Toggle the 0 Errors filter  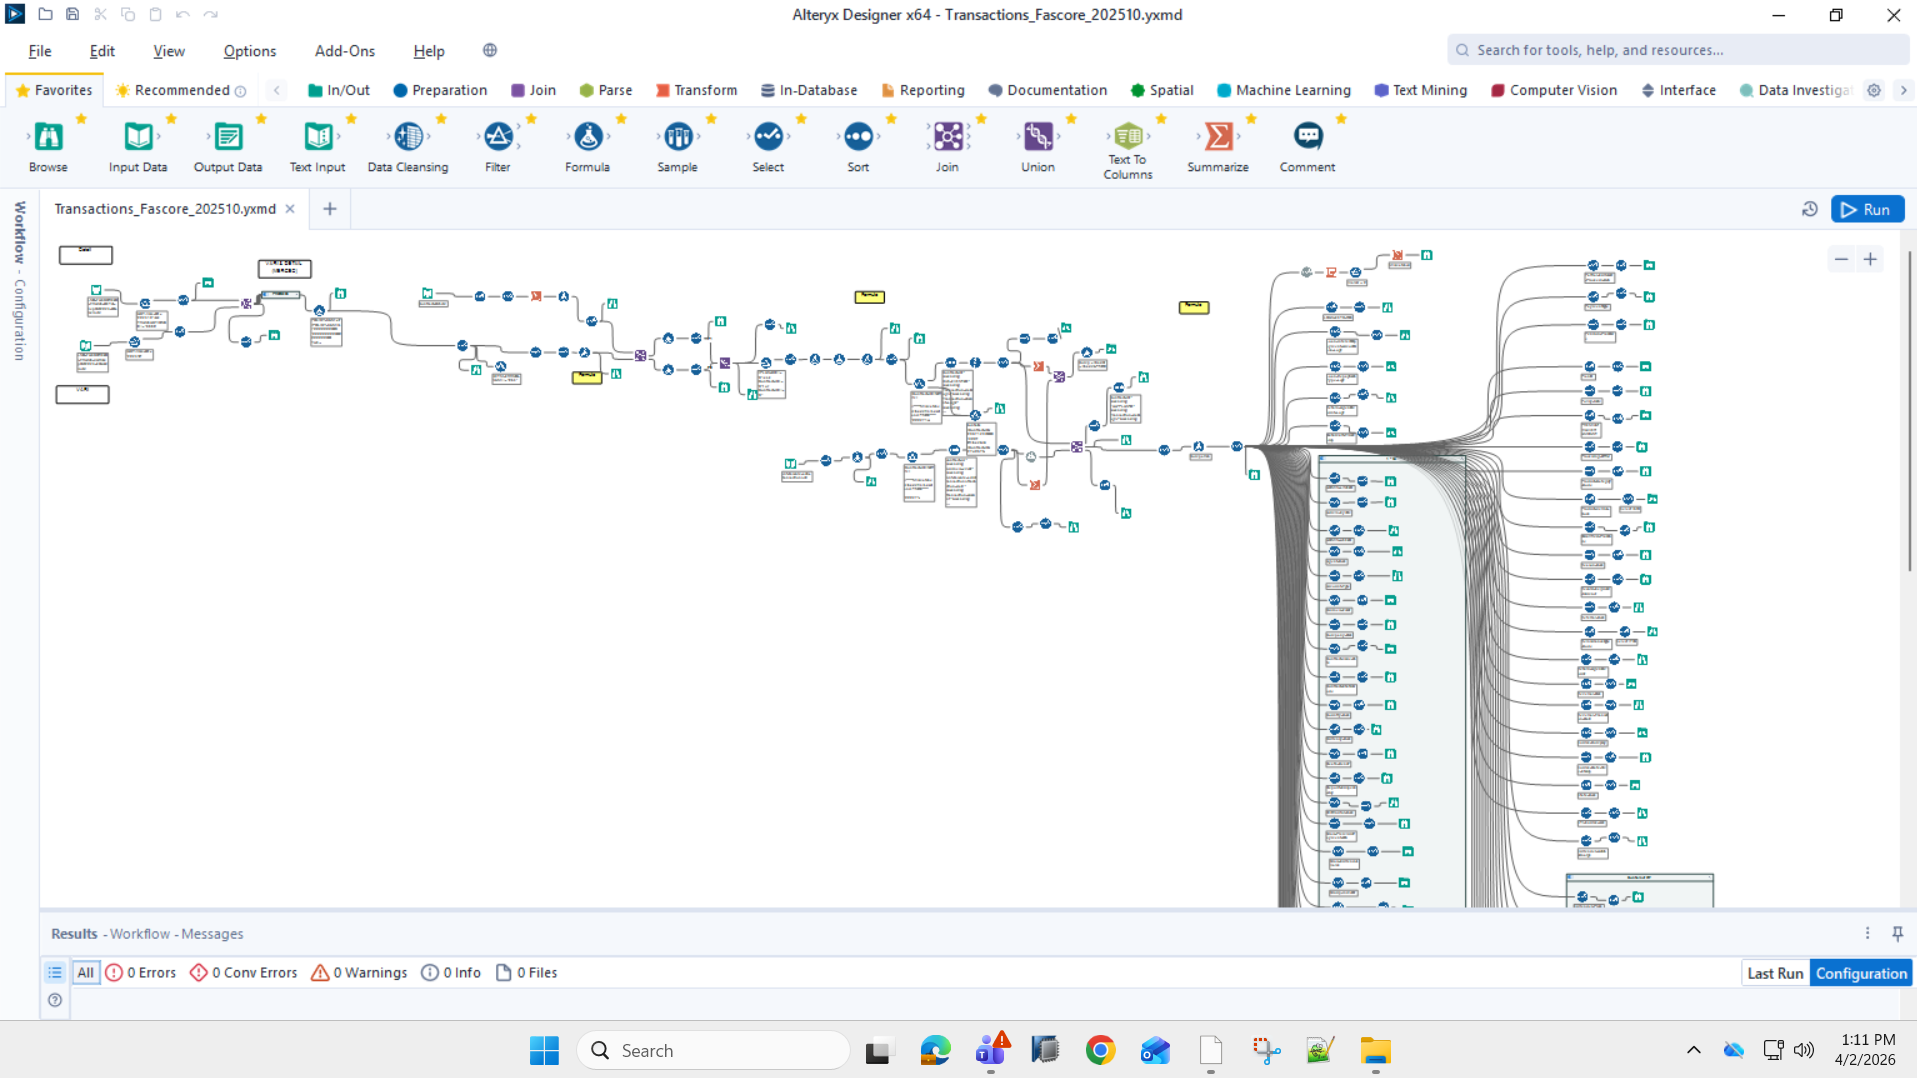(141, 972)
